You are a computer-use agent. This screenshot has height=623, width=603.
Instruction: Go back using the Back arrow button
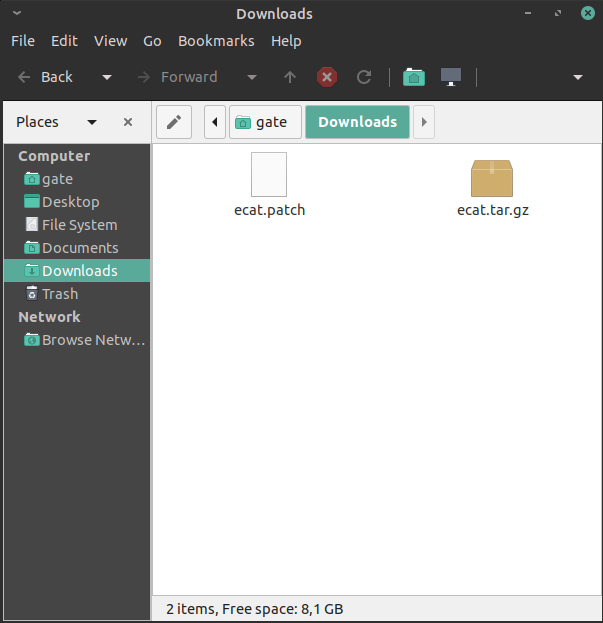(45, 77)
